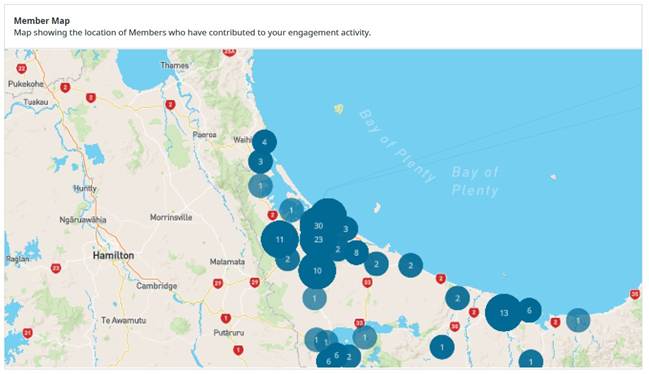
Task: Select the cluster marker labeled 13
Action: point(504,312)
